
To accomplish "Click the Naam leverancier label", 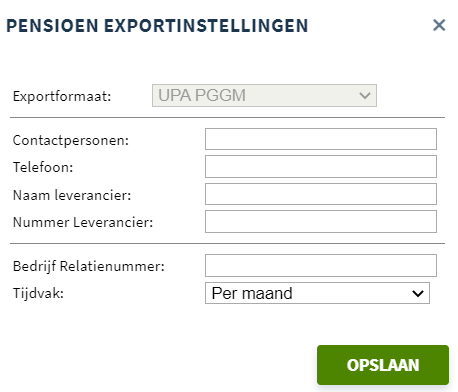I will pyautogui.click(x=72, y=195).
